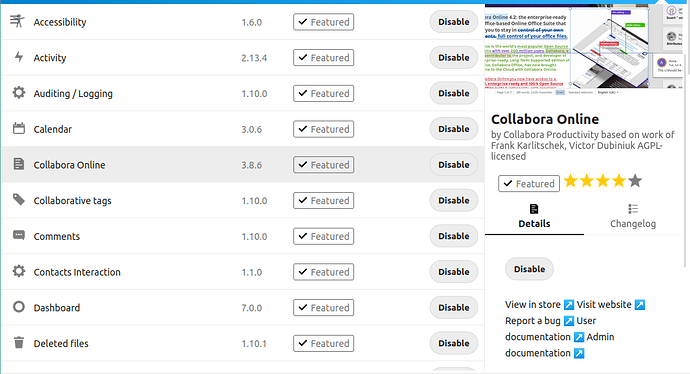Click Featured badge in Dashboard row
Viewport: 690px width, 374px height.
tap(323, 308)
